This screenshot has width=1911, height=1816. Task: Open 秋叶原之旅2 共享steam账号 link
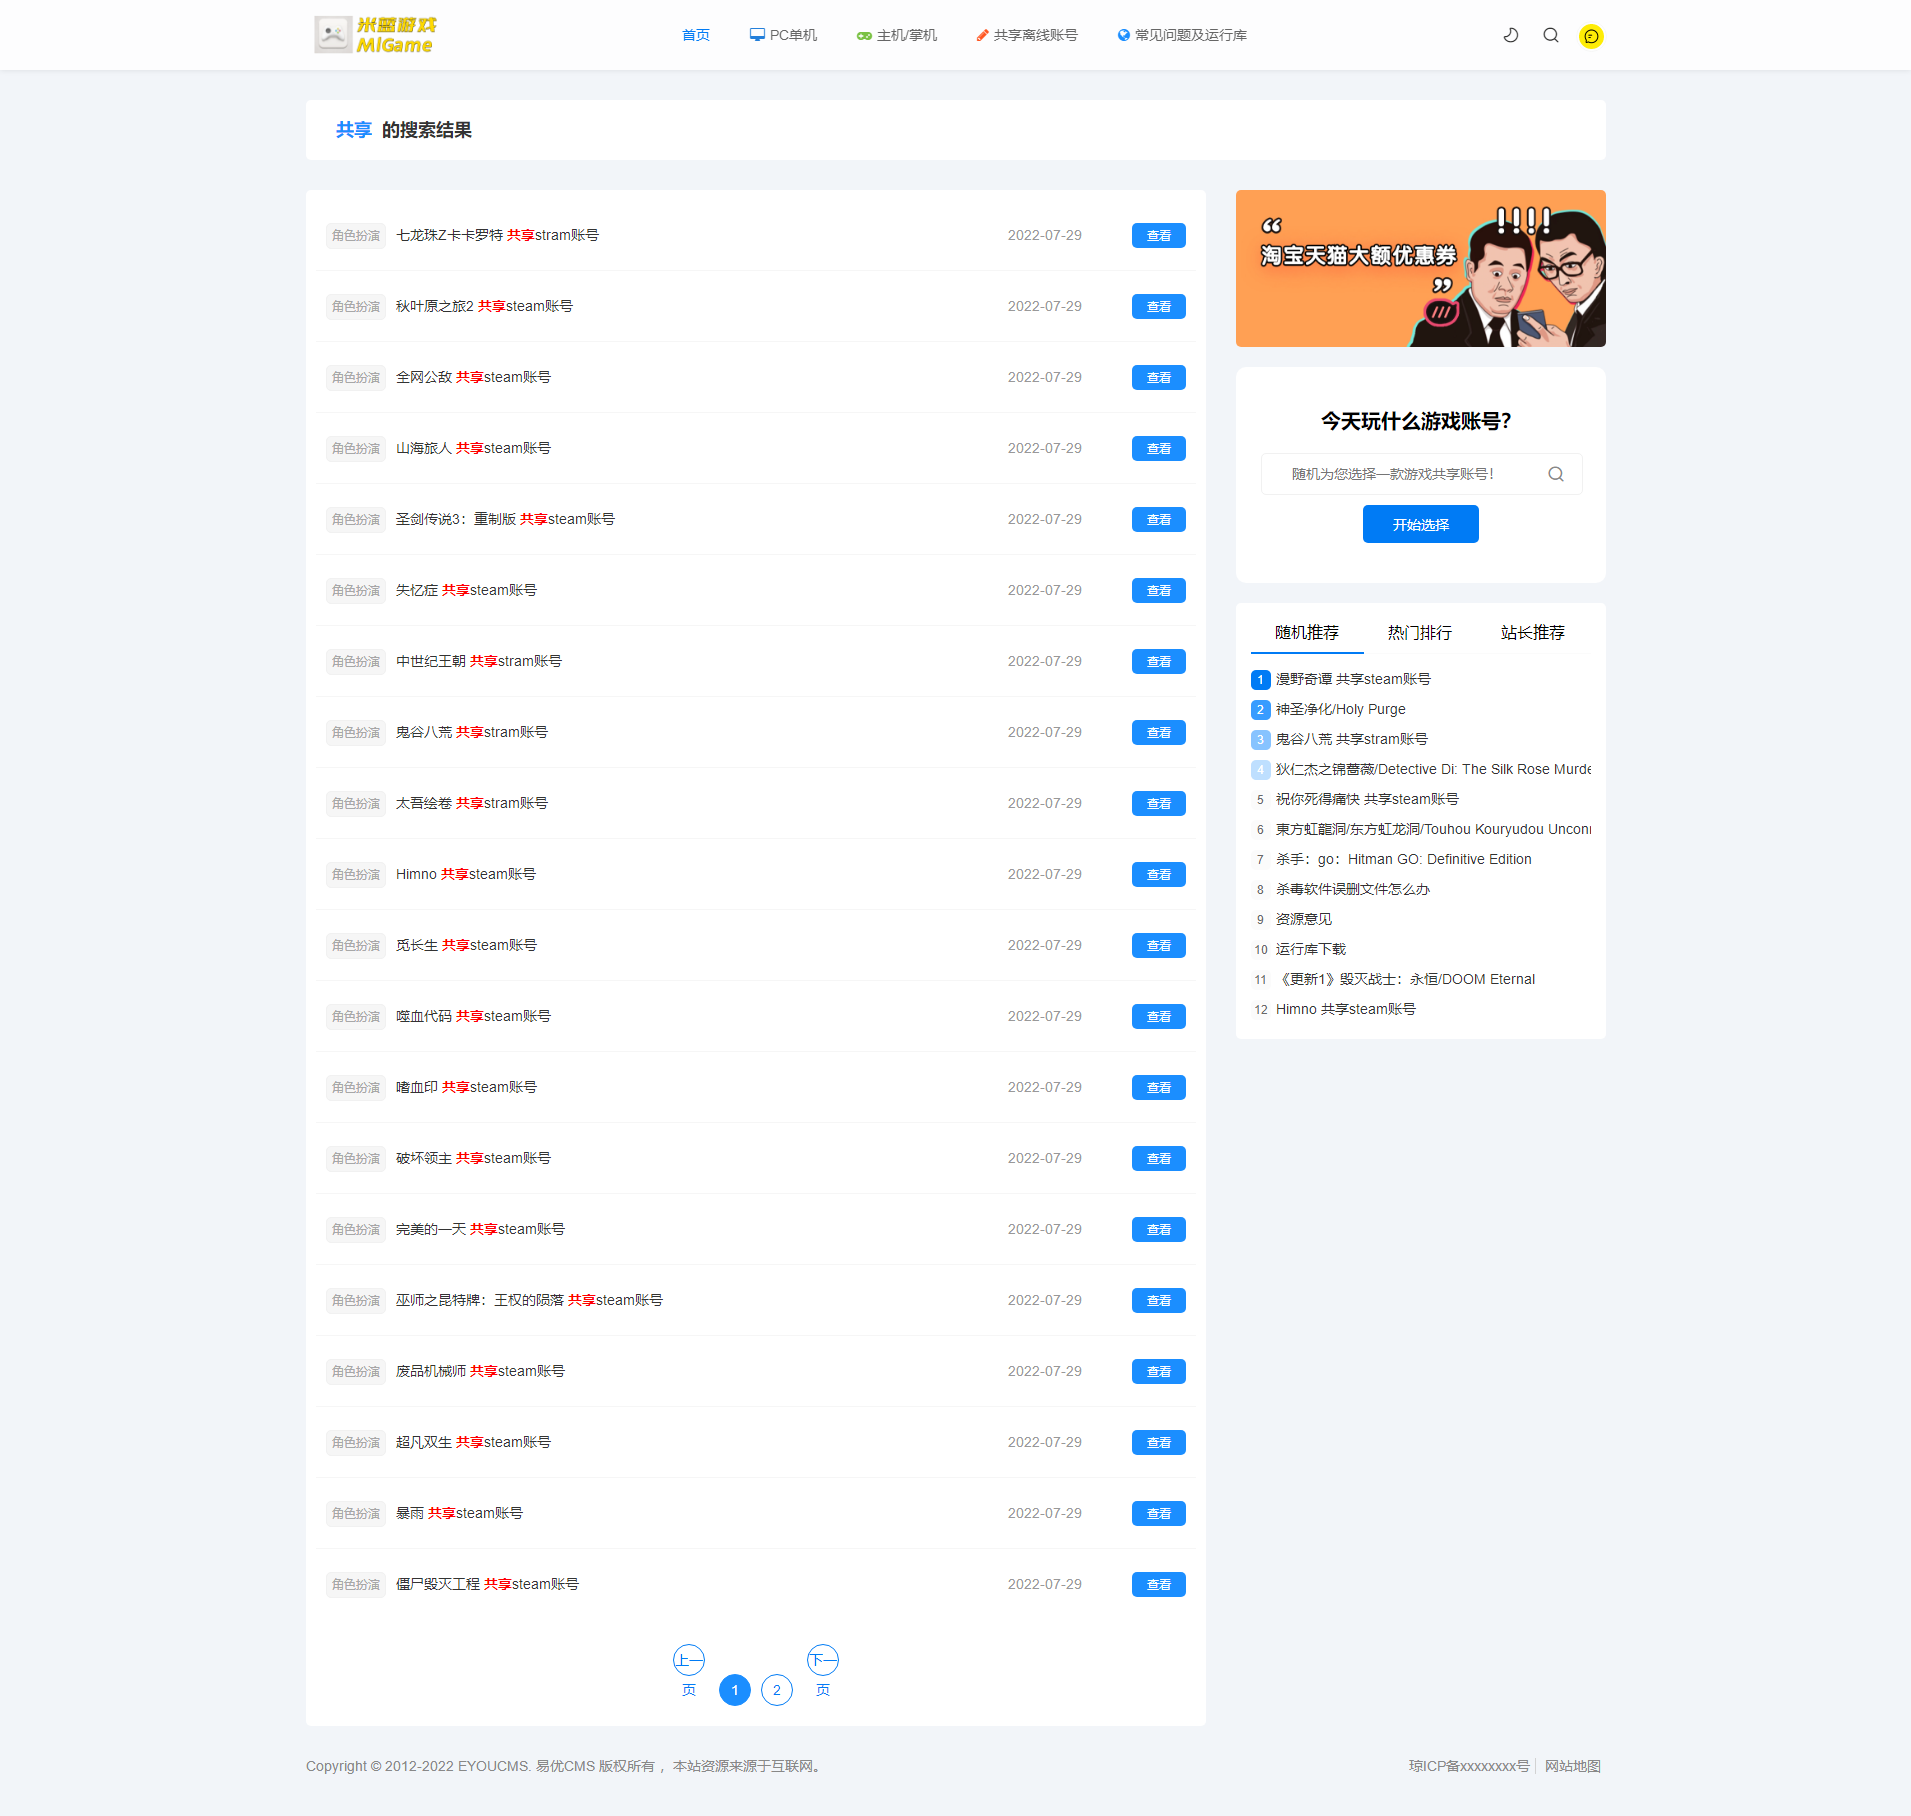(484, 306)
